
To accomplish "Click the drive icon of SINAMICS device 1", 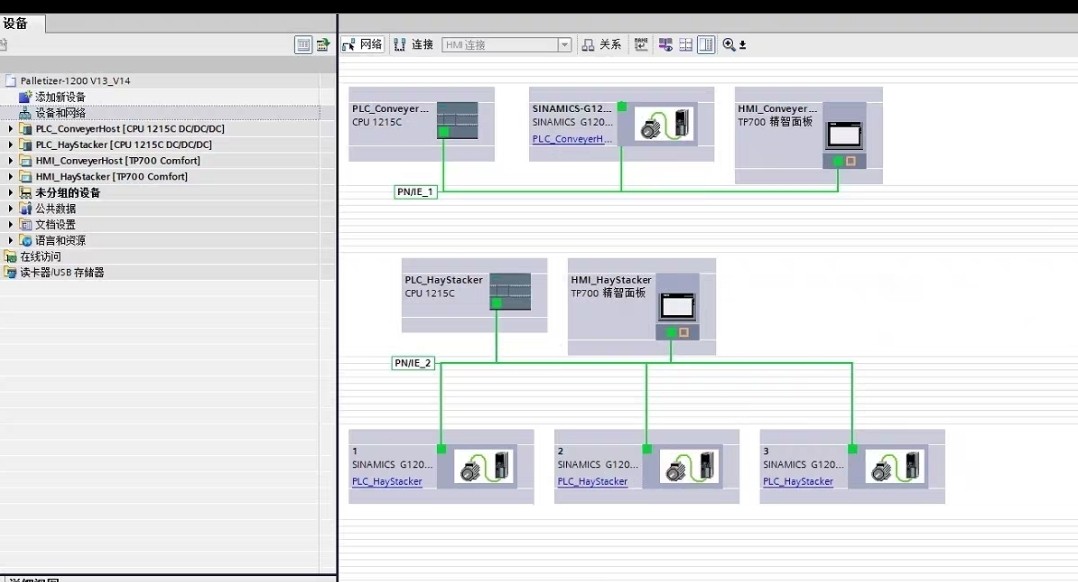I will pos(484,467).
